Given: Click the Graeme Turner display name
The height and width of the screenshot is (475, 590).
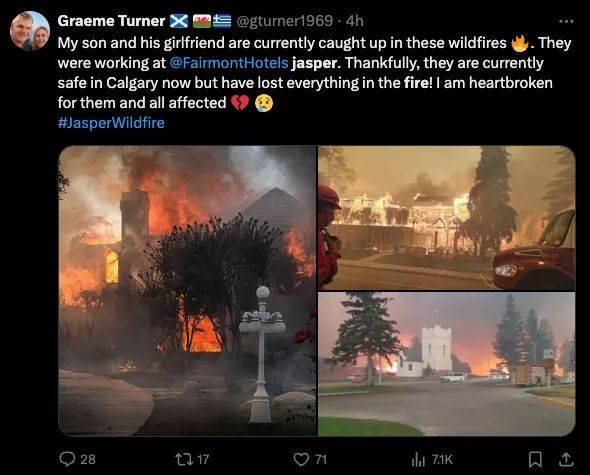Looking at the screenshot, I should [x=111, y=21].
